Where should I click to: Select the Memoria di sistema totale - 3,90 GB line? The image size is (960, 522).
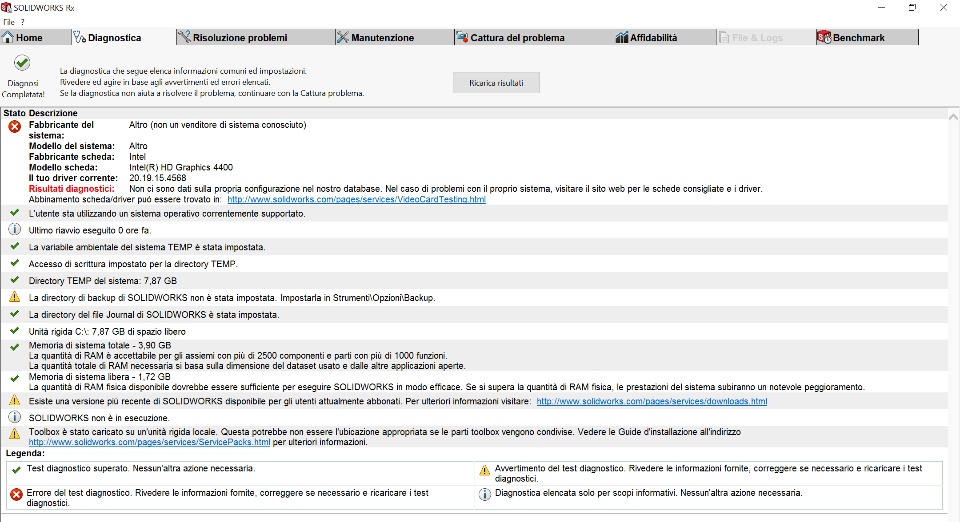pyautogui.click(x=100, y=345)
